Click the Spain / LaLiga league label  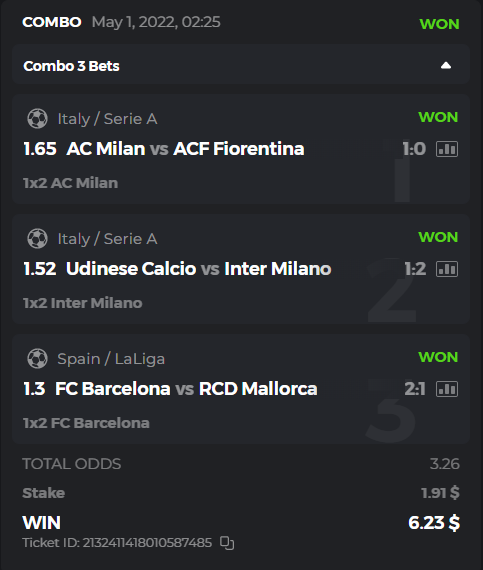111,359
